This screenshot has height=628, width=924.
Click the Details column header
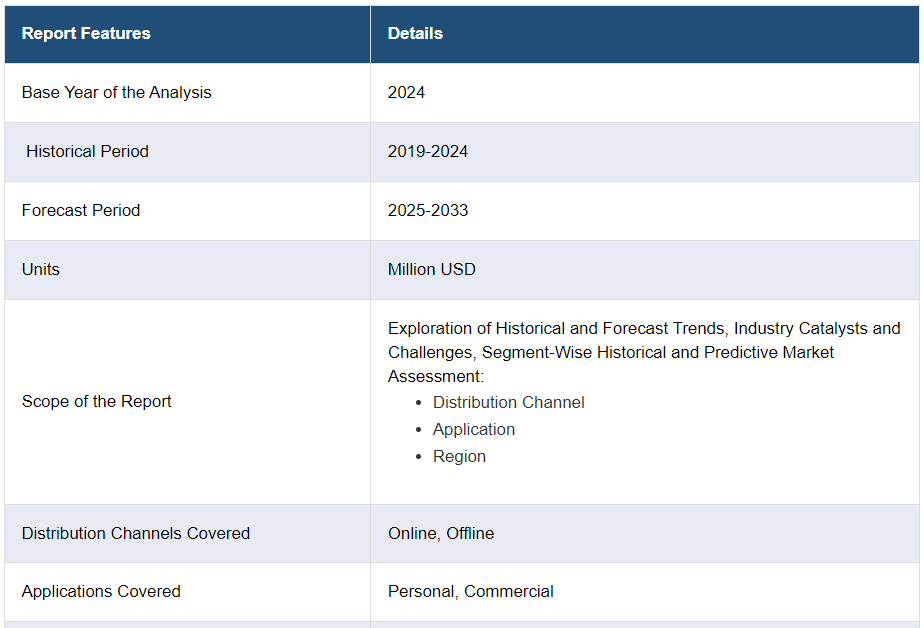415,33
